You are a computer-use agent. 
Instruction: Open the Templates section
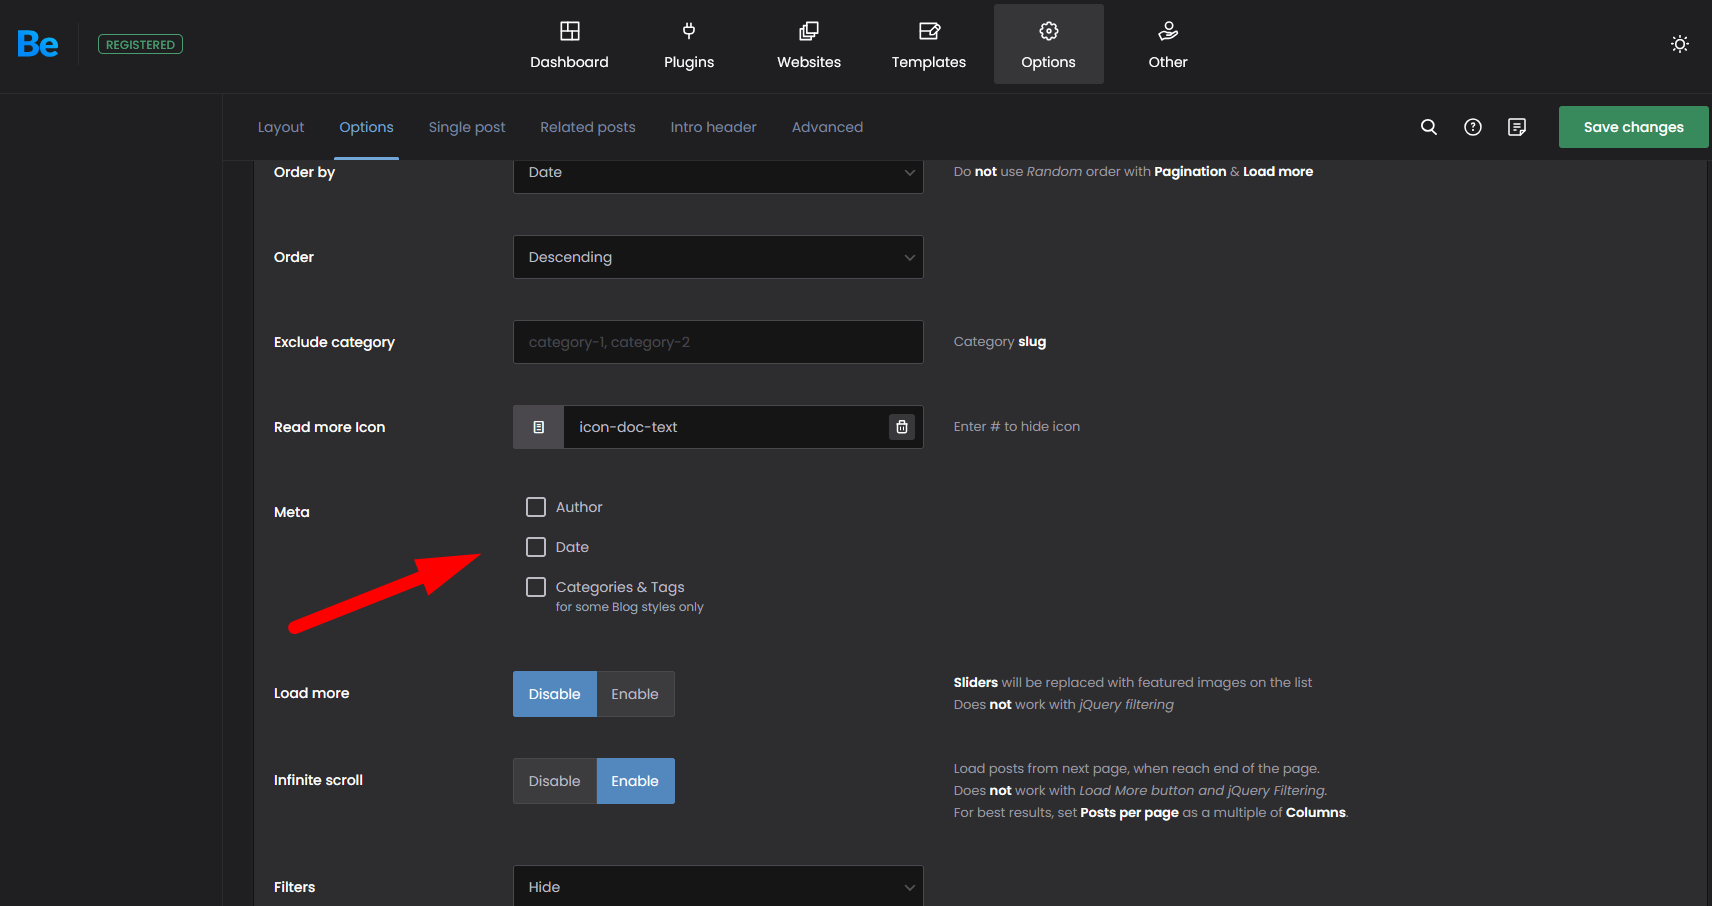(928, 45)
